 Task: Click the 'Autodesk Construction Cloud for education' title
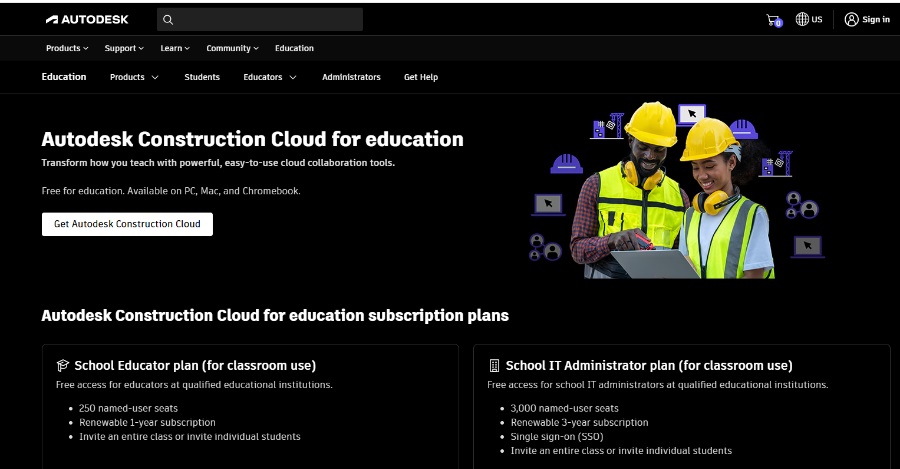(x=253, y=139)
